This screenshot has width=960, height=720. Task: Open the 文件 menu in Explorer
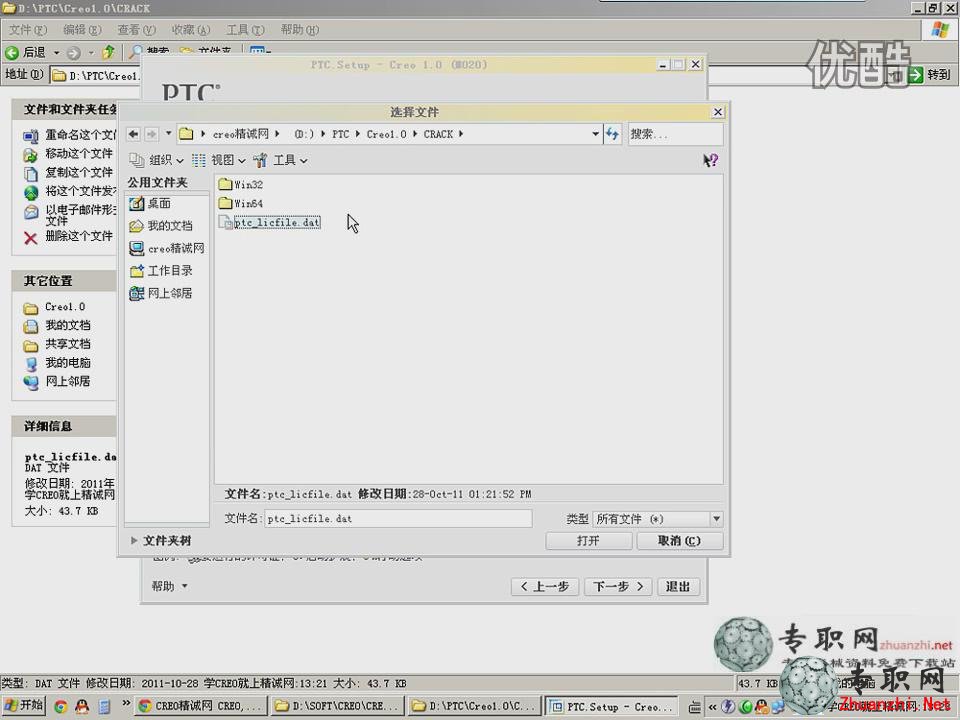pos(28,30)
